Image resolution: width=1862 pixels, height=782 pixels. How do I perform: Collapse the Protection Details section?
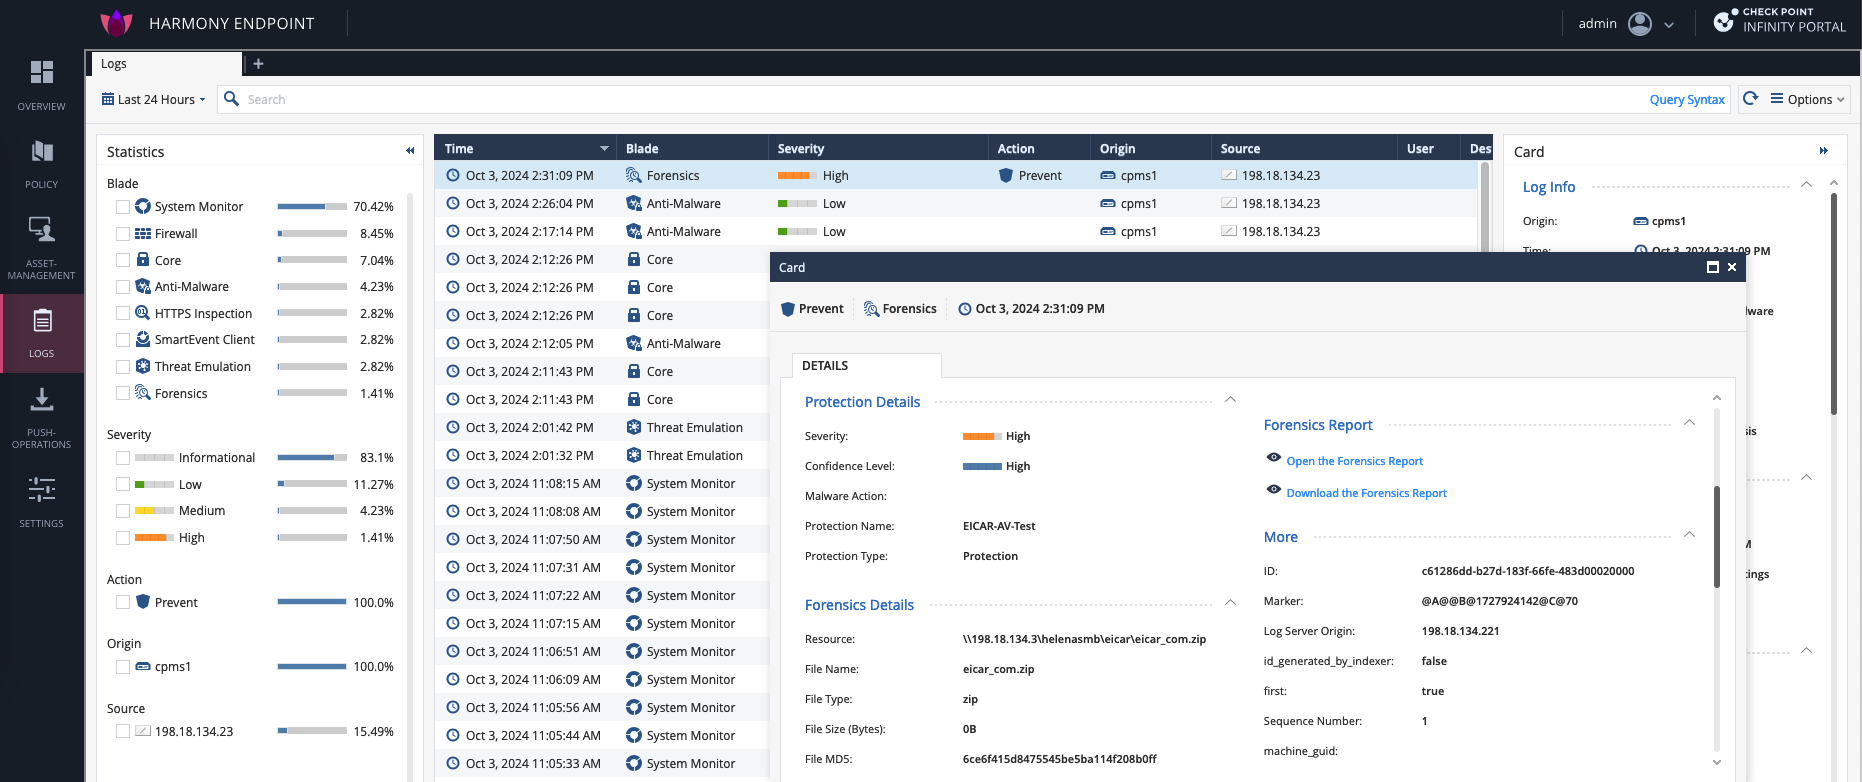click(1230, 400)
